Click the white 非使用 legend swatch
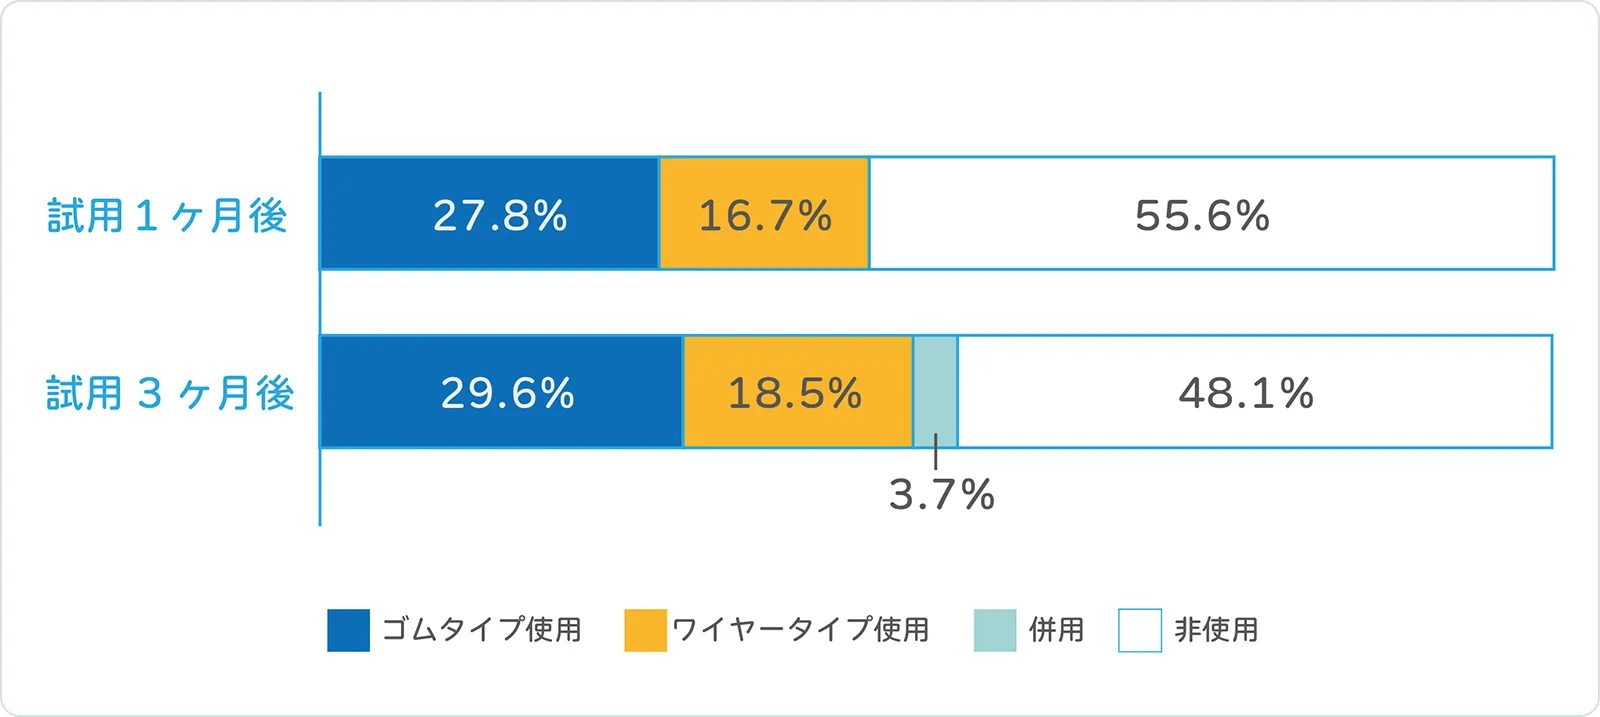This screenshot has height=717, width=1600. [1140, 630]
